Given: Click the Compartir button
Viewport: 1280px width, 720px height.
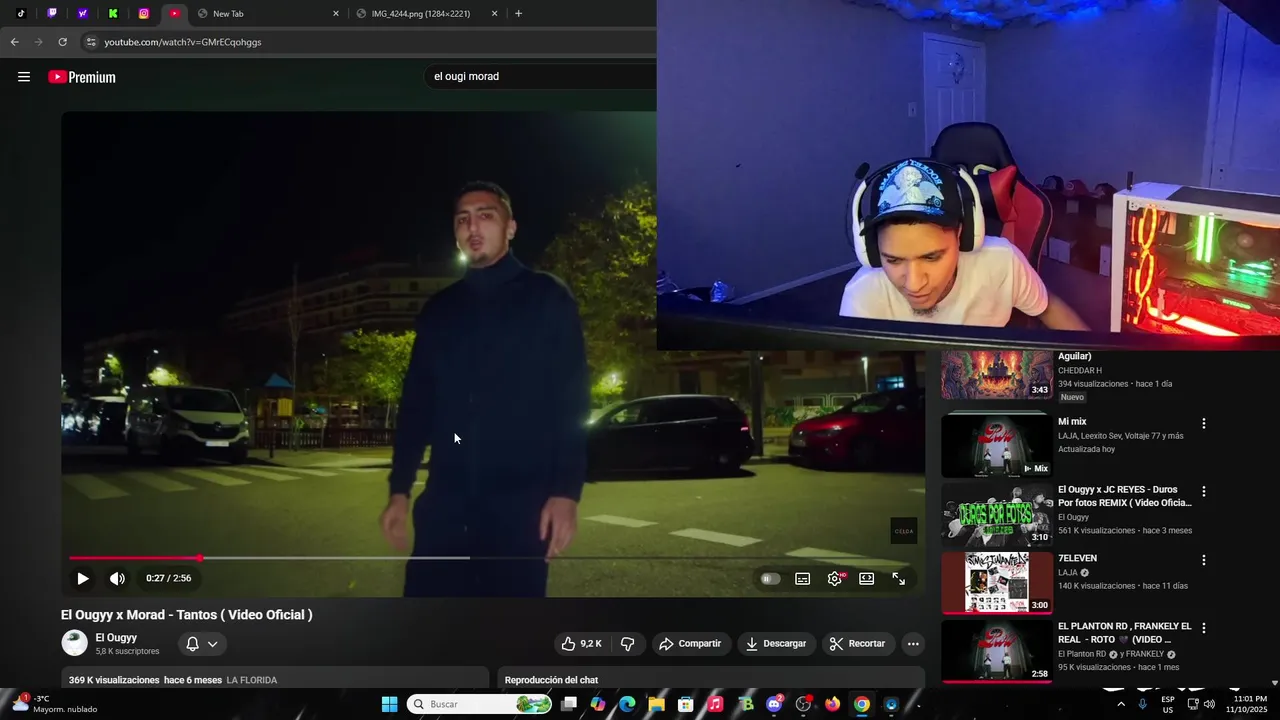Looking at the screenshot, I should 690,644.
